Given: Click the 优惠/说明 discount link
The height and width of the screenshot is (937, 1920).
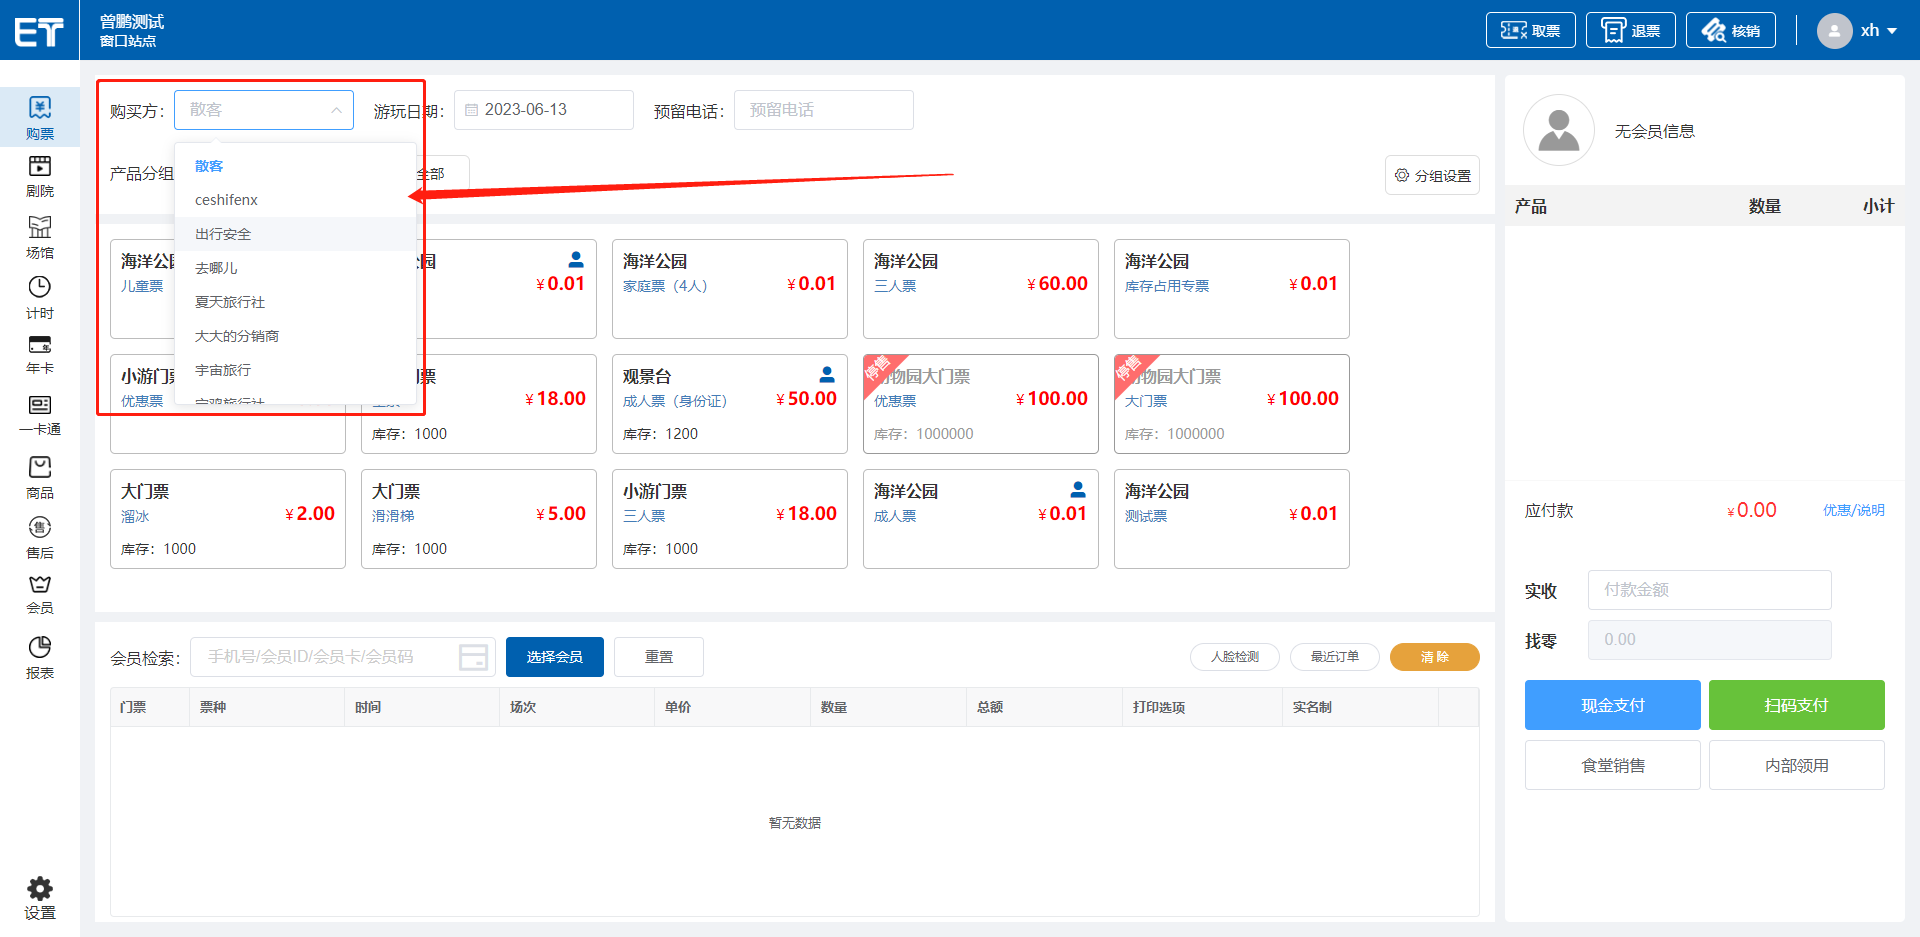Looking at the screenshot, I should [1853, 510].
